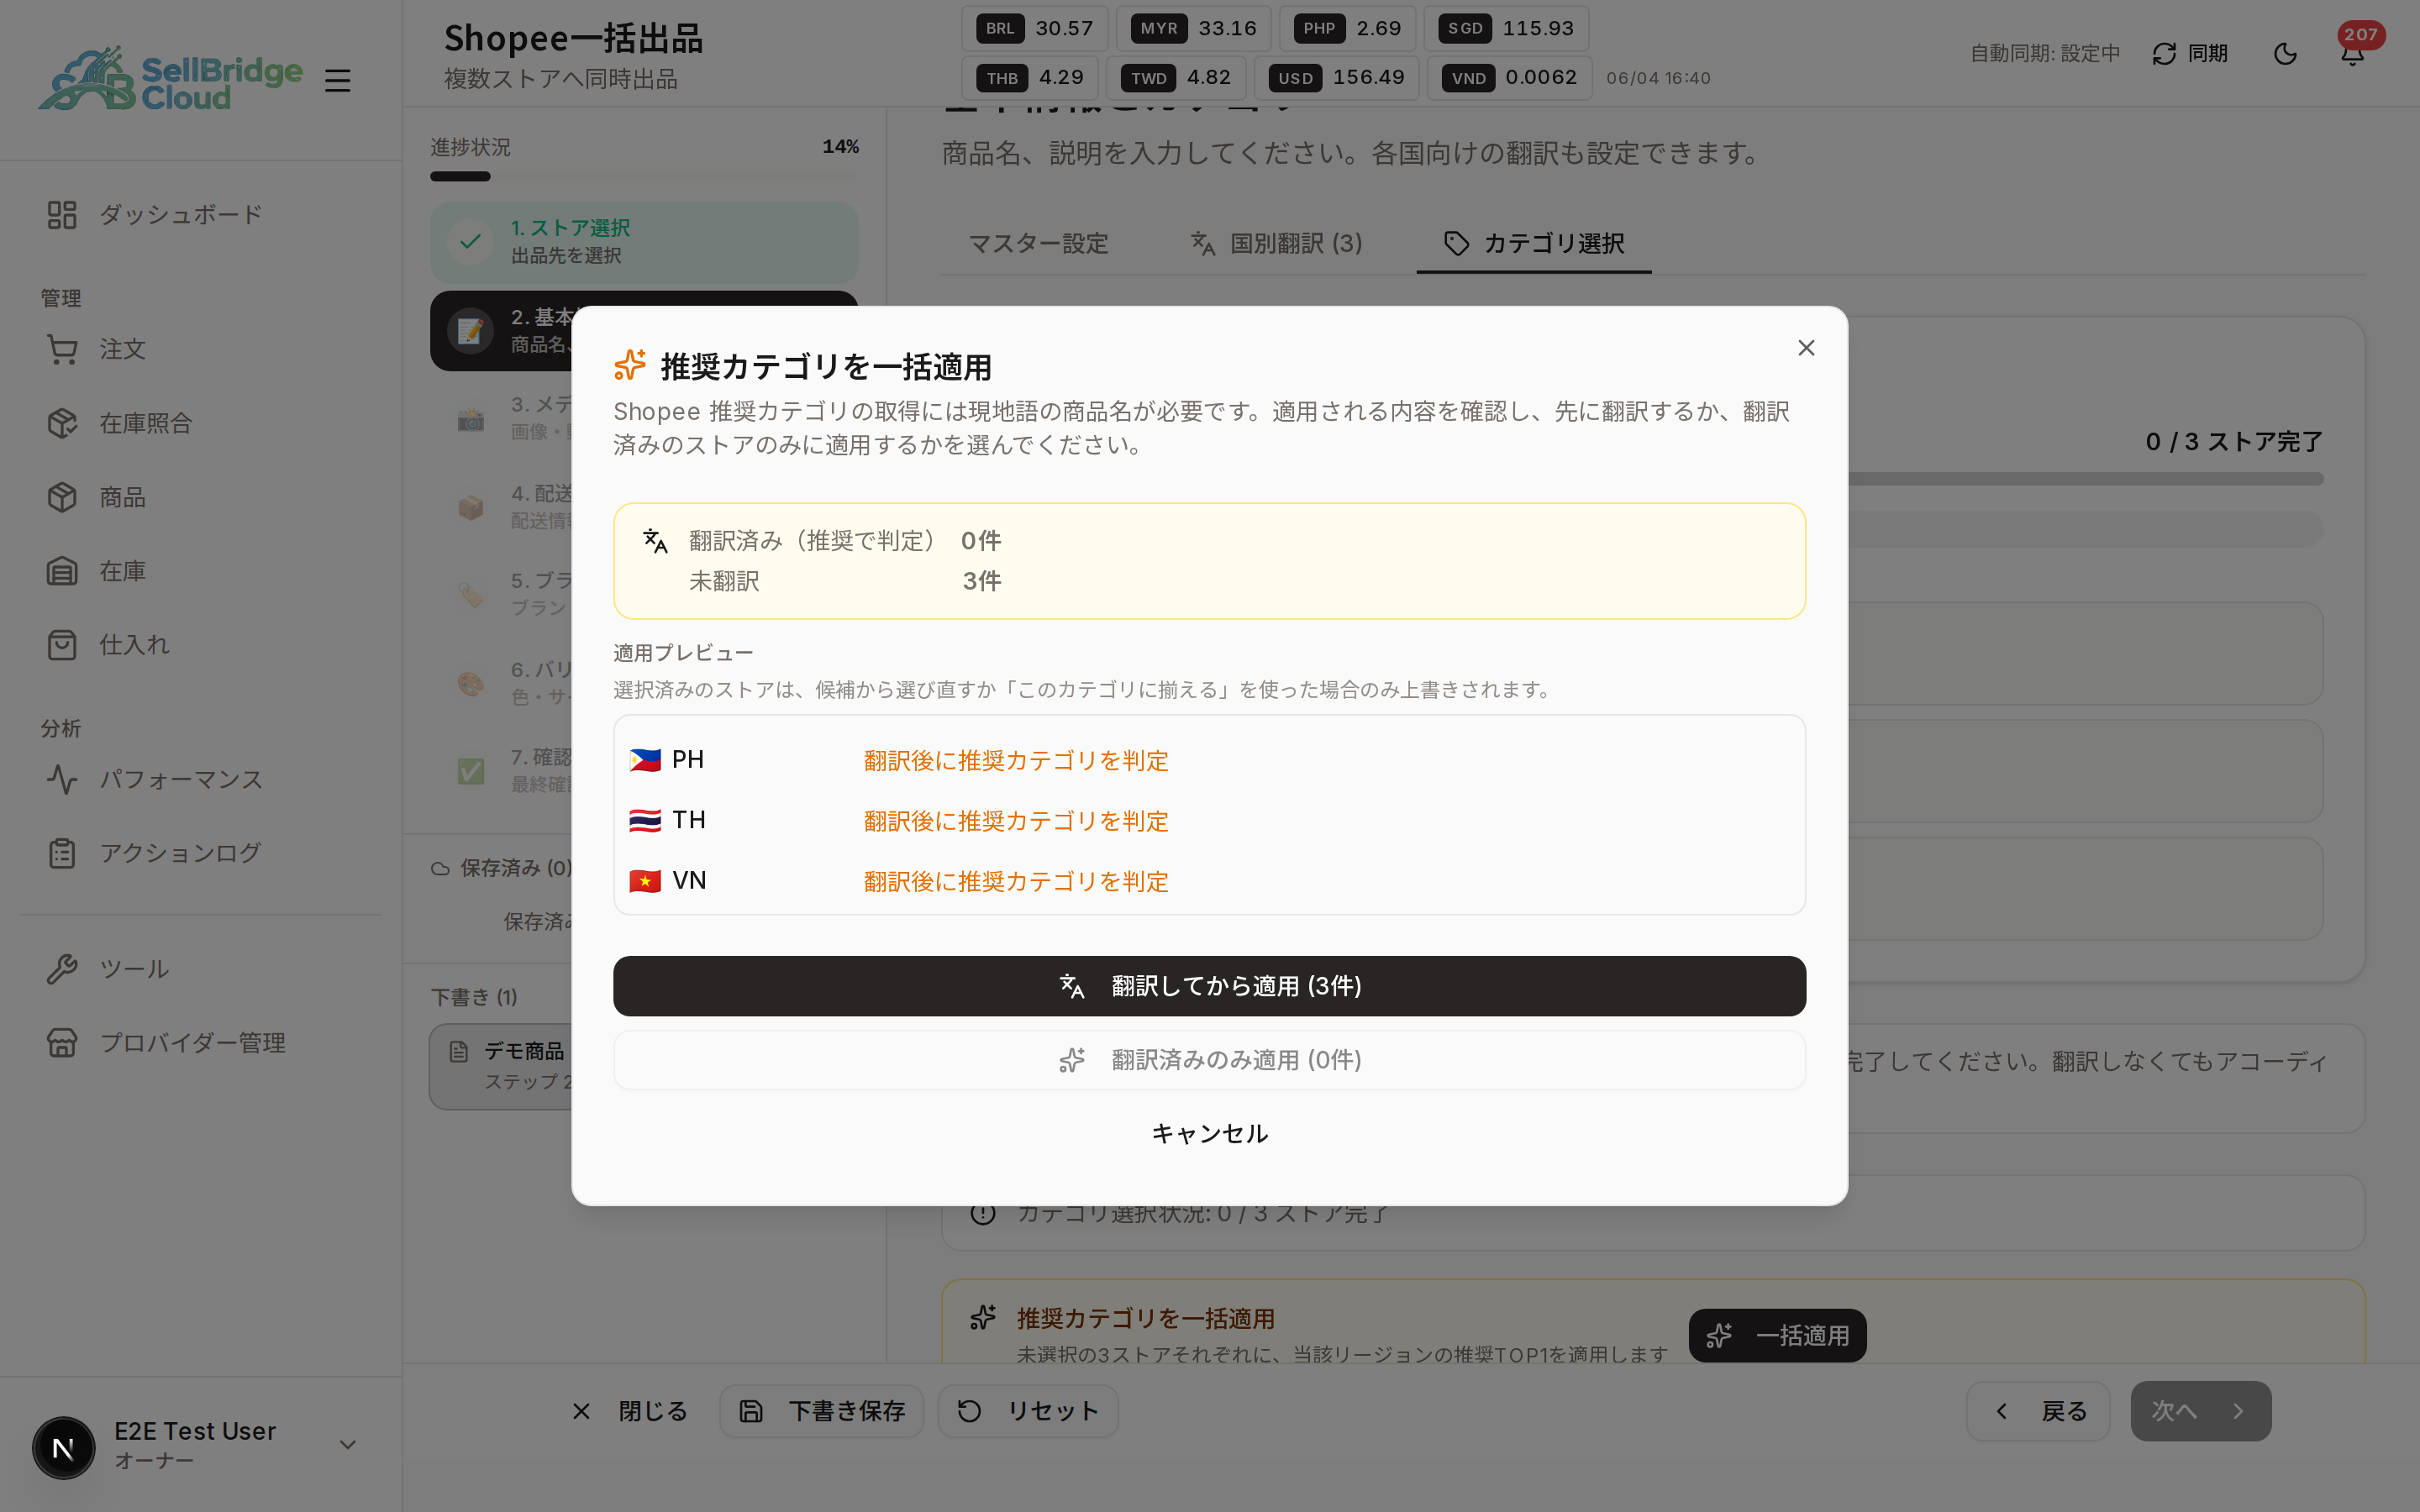Cancel the dialog via キャンセル
The height and width of the screenshot is (1512, 2420).
[1209, 1133]
